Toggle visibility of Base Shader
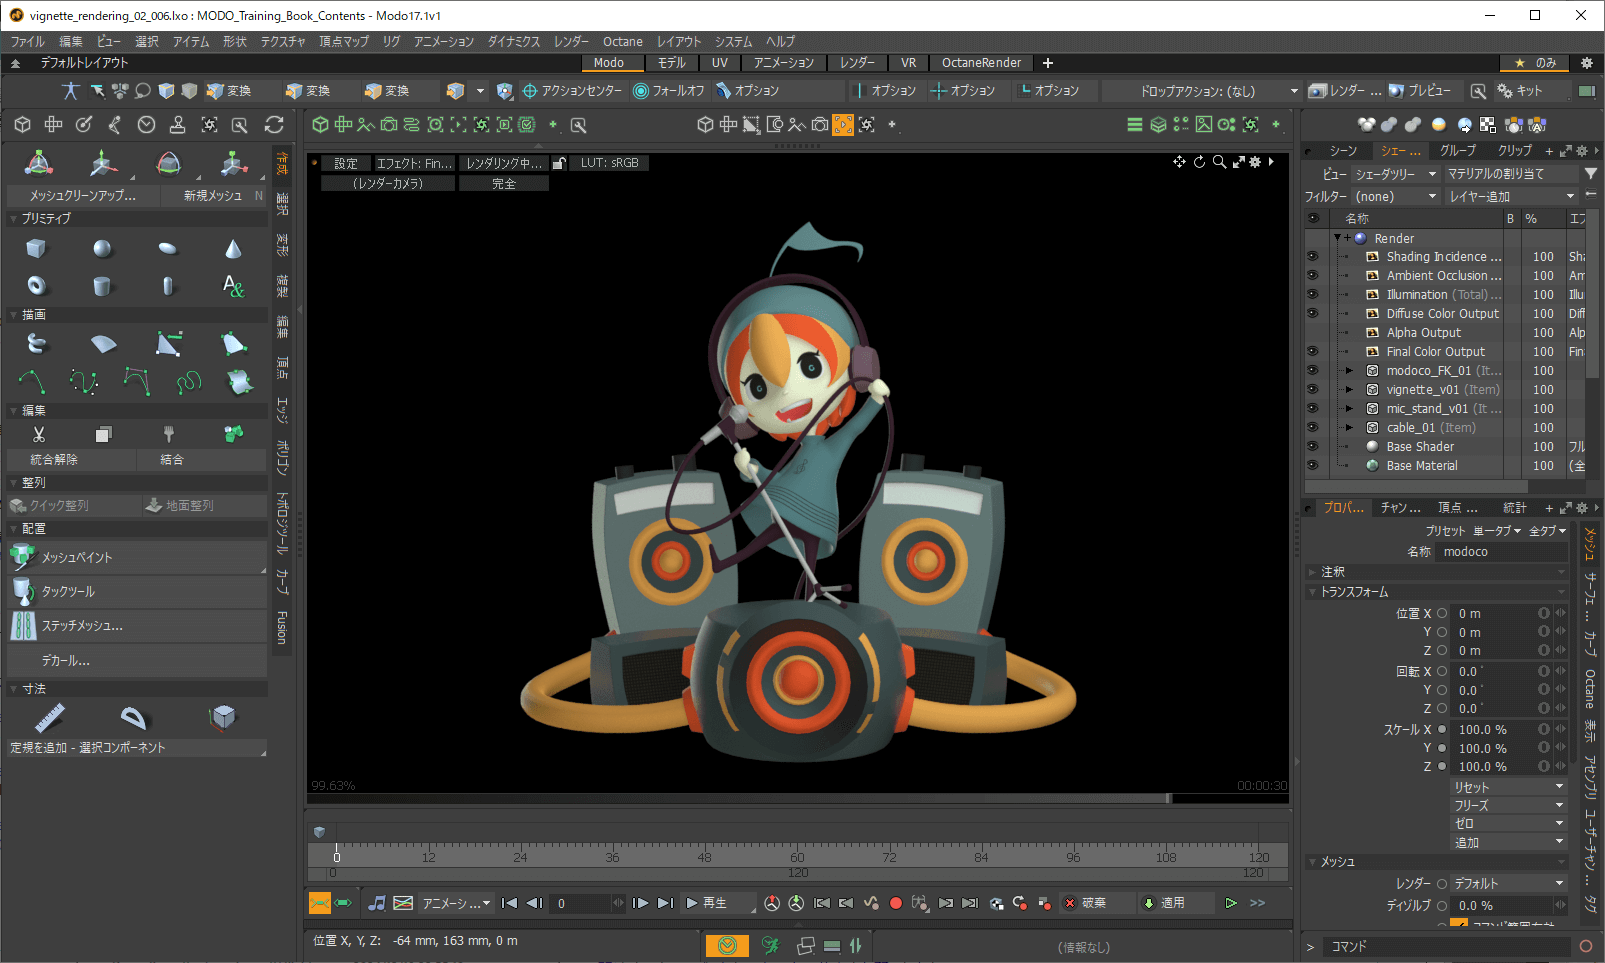1605x963 pixels. pyautogui.click(x=1313, y=446)
